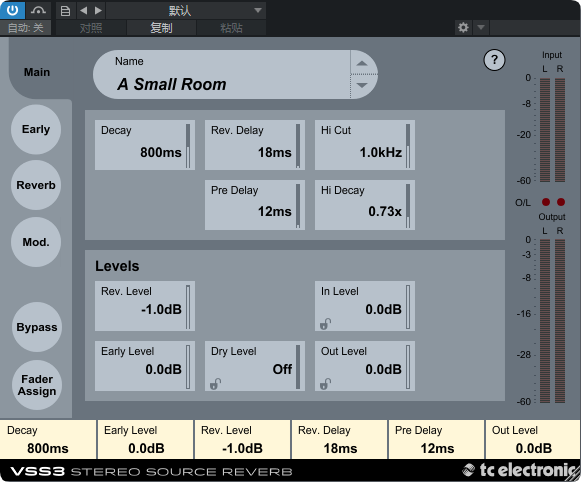Viewport: 581px width, 482px height.
Task: Adjust the Early Level slider bar
Action: (x=188, y=367)
